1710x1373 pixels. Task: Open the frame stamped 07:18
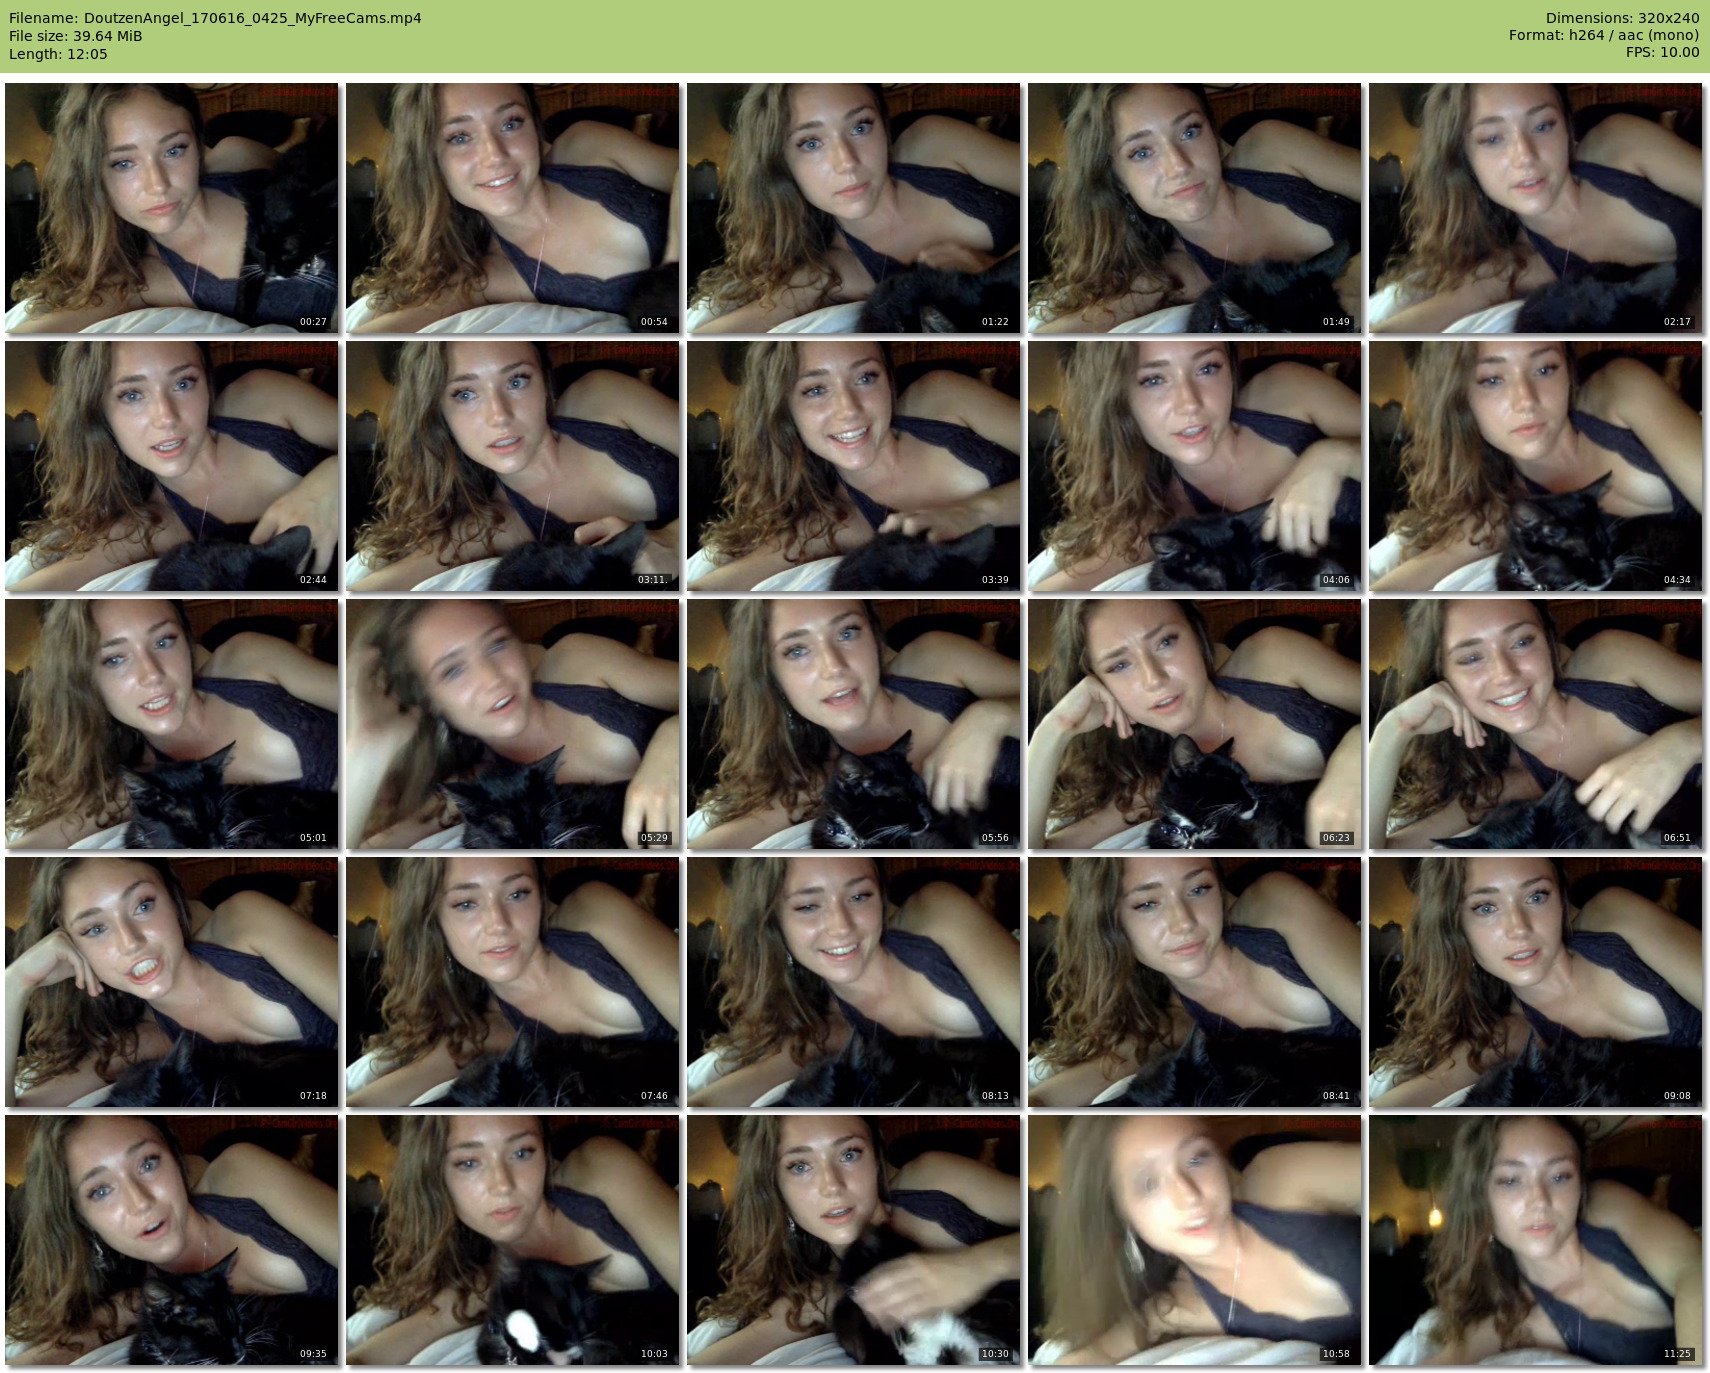[172, 982]
